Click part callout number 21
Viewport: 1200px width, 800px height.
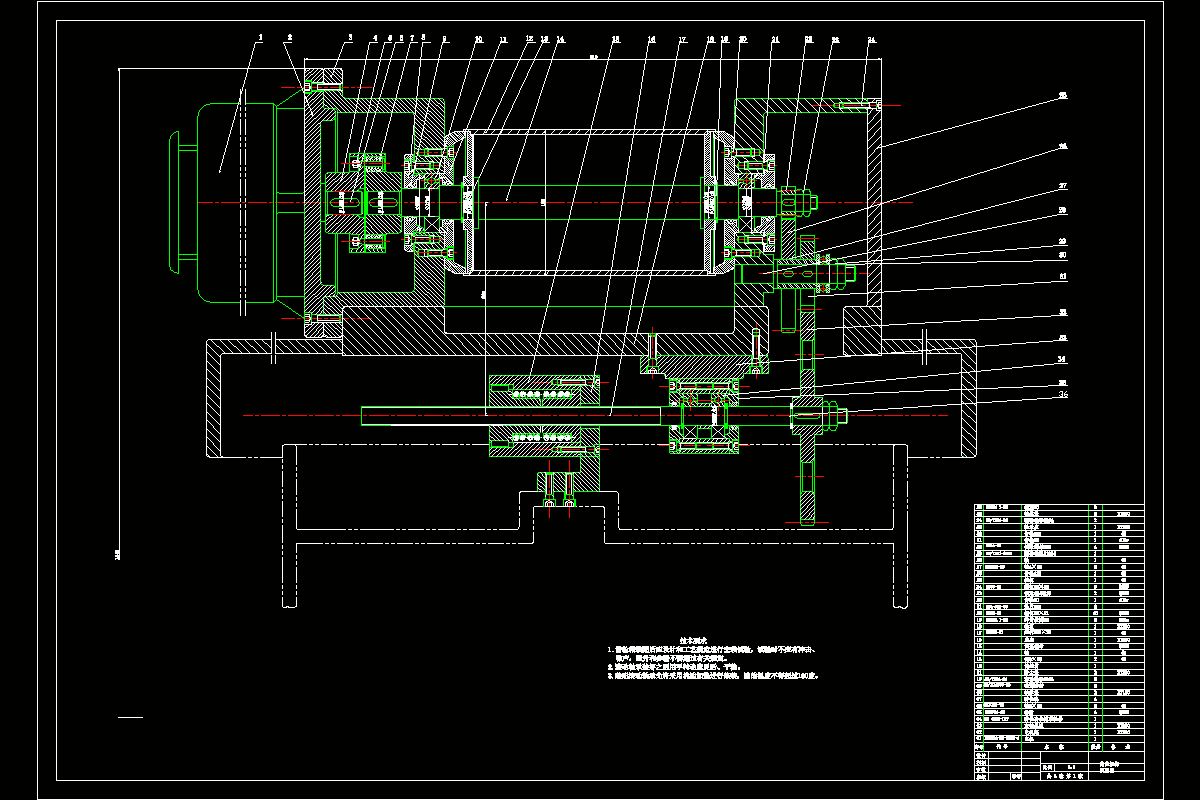[x=775, y=39]
